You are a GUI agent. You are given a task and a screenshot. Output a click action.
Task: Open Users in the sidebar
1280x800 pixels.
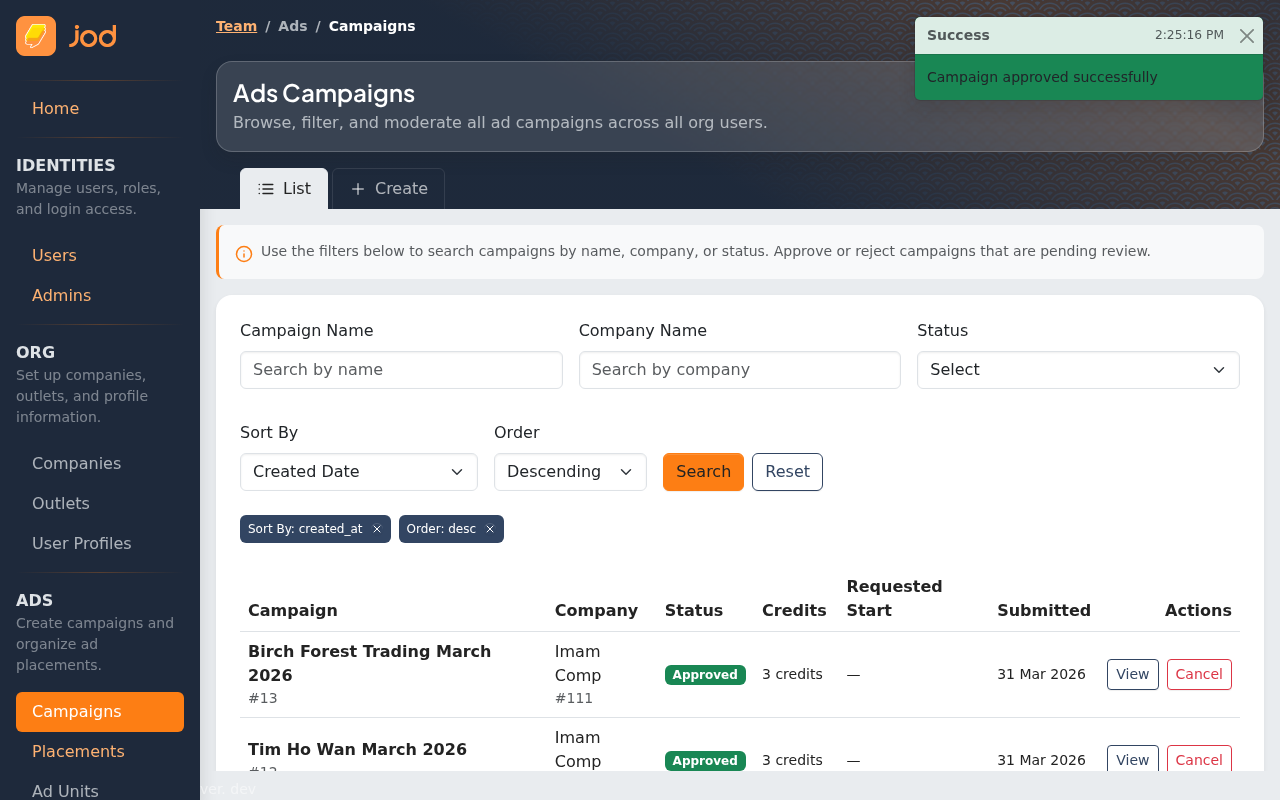click(54, 256)
